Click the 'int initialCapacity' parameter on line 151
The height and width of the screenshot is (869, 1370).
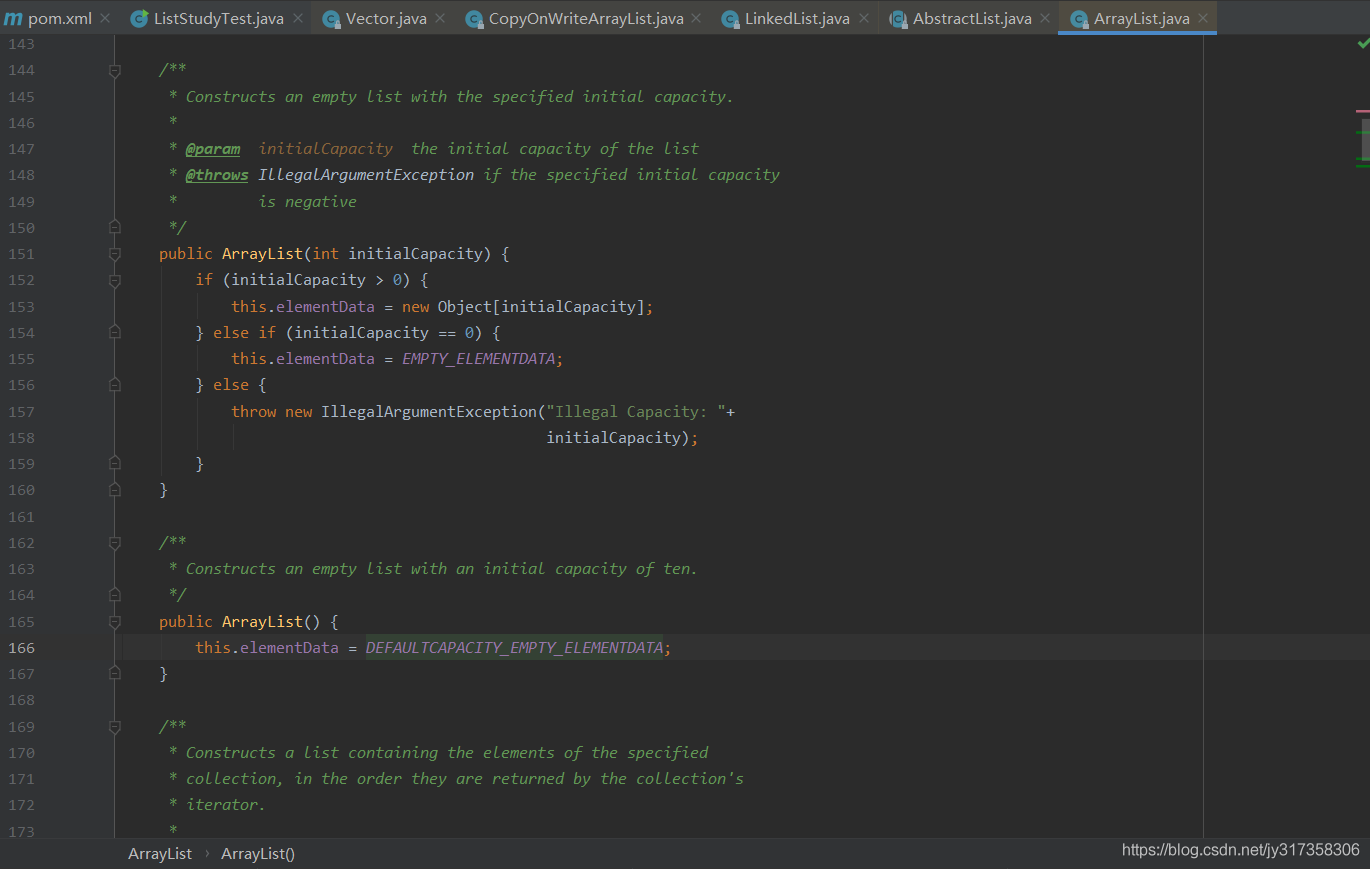tap(398, 254)
